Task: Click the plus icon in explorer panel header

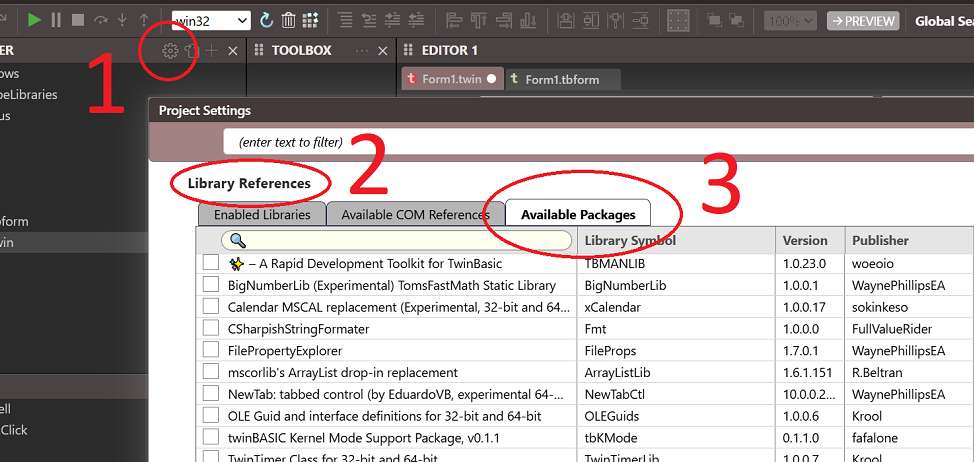Action: tap(212, 51)
